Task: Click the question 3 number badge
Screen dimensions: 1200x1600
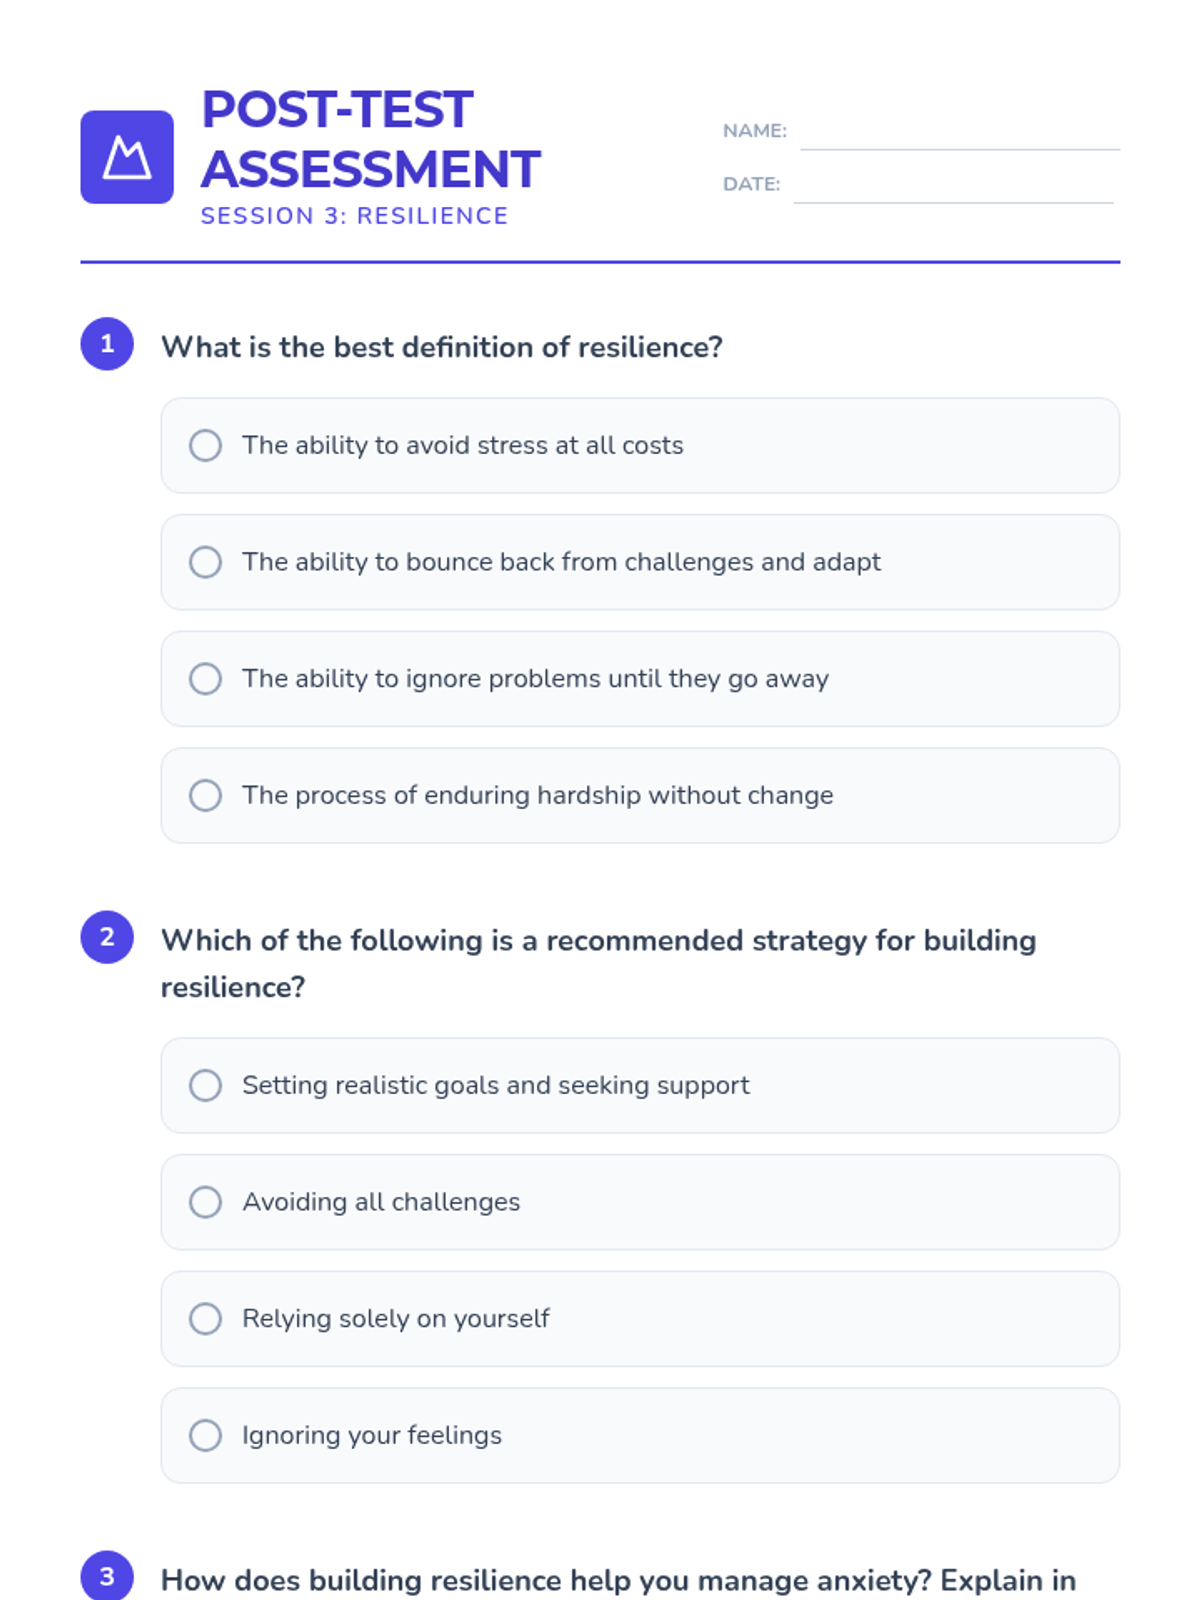Action: click(x=107, y=1576)
